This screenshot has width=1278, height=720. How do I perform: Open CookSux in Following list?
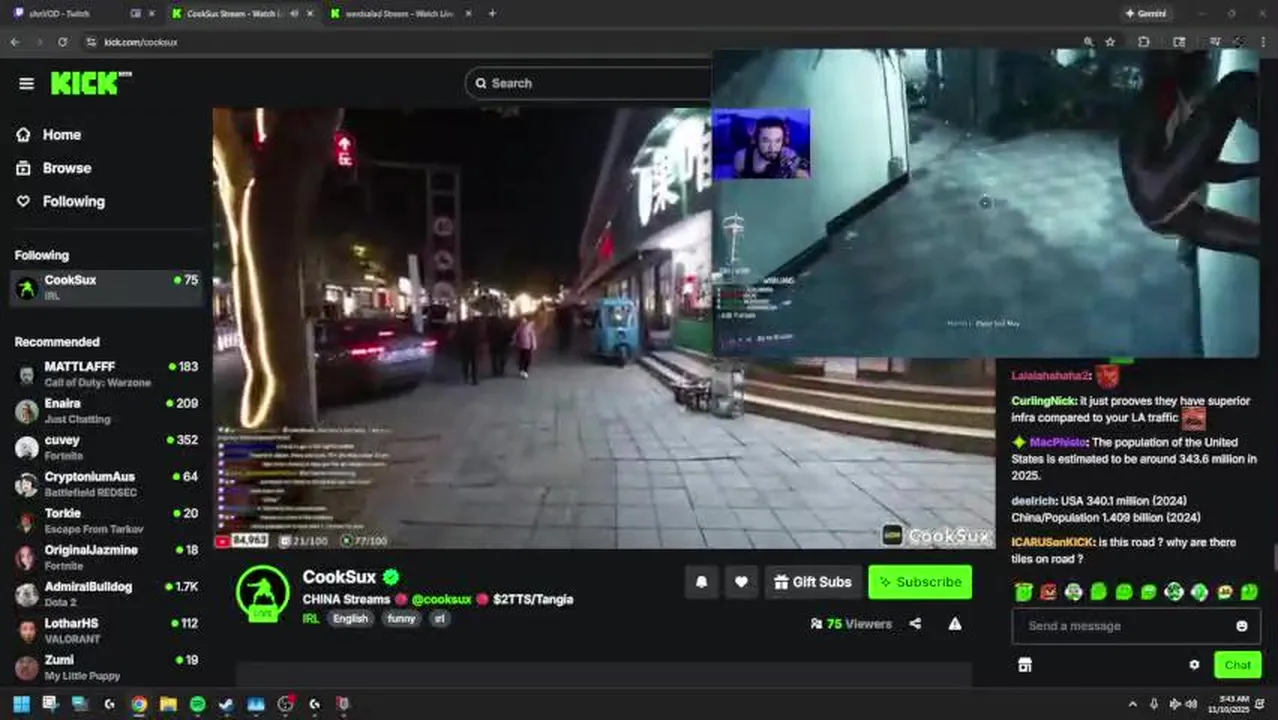[105, 287]
